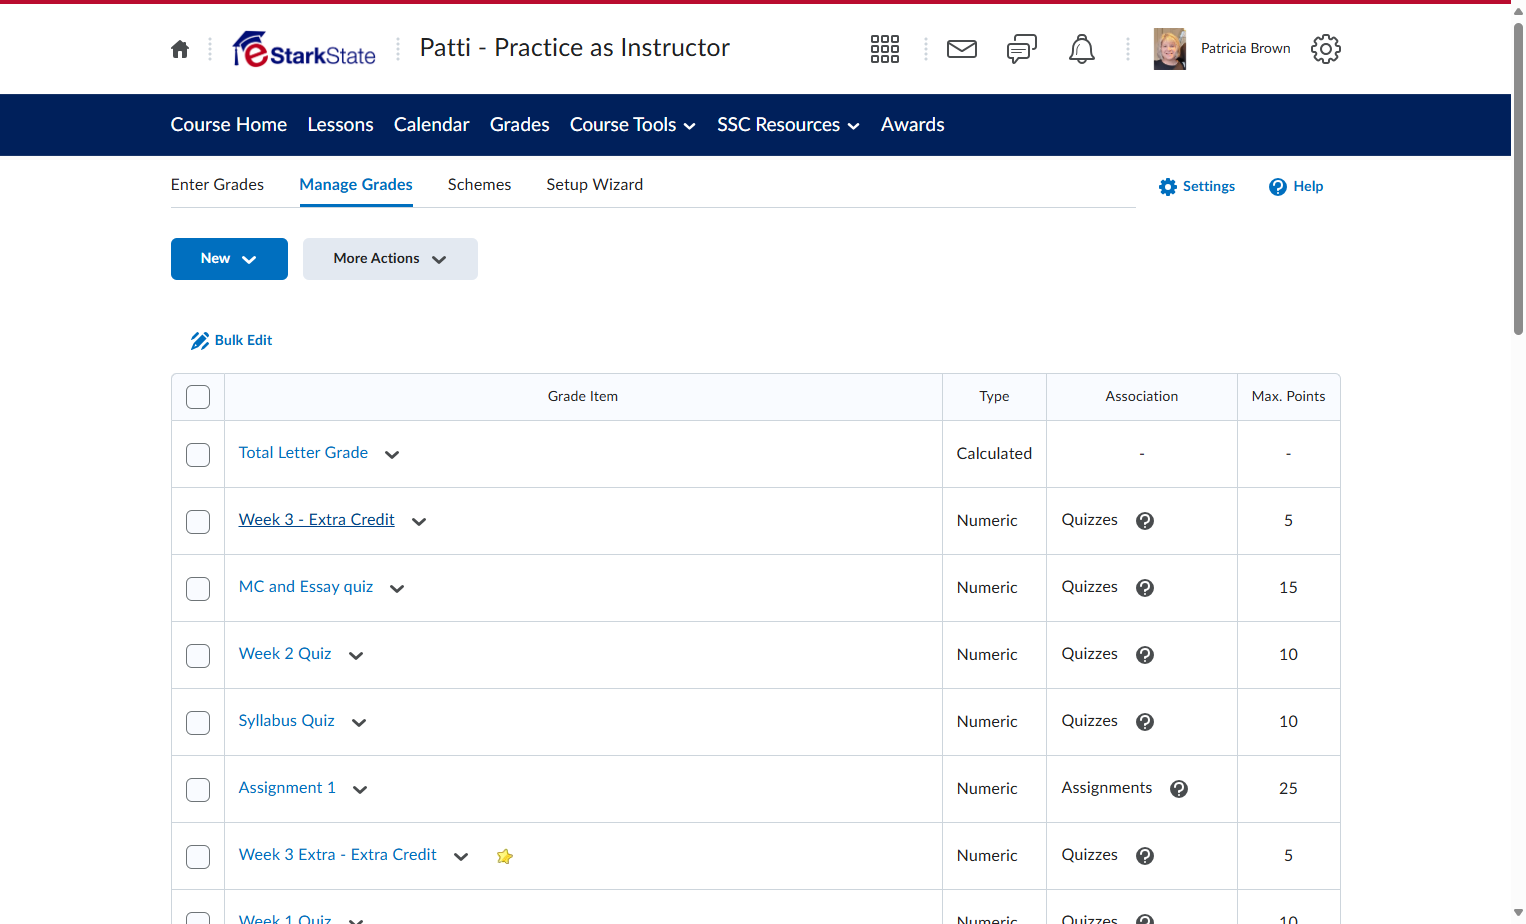Open admin tools gear icon
1526x924 pixels.
(x=1326, y=49)
